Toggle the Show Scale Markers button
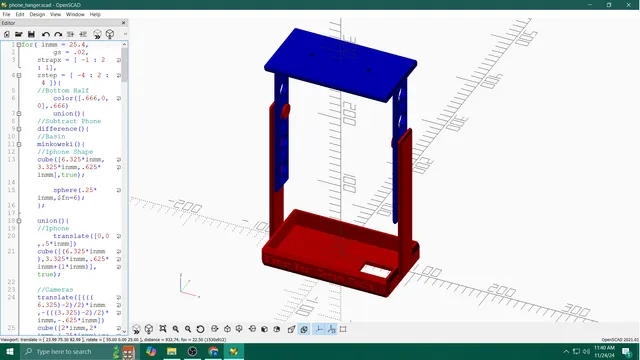The width and height of the screenshot is (640, 360). click(331, 329)
